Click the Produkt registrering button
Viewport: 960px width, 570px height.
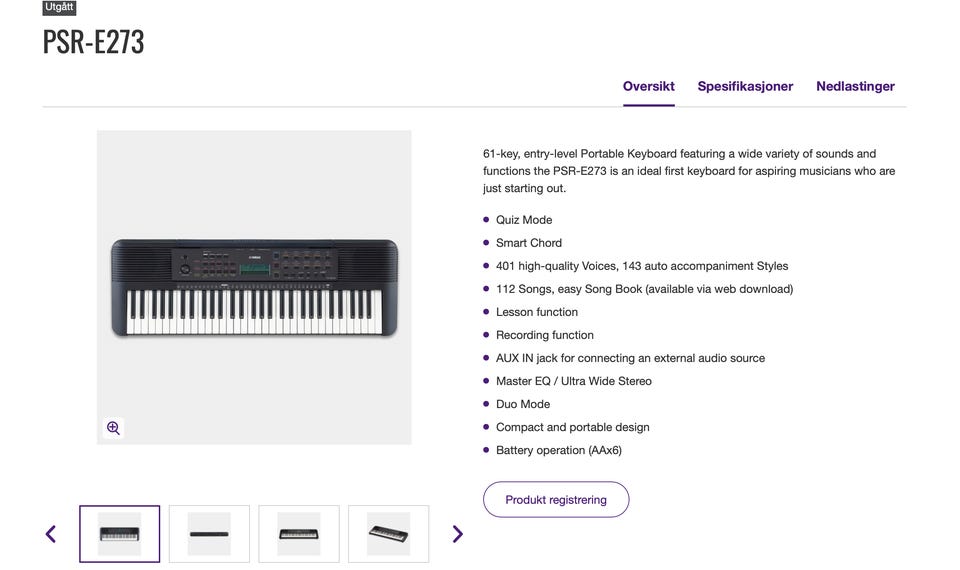coord(556,500)
